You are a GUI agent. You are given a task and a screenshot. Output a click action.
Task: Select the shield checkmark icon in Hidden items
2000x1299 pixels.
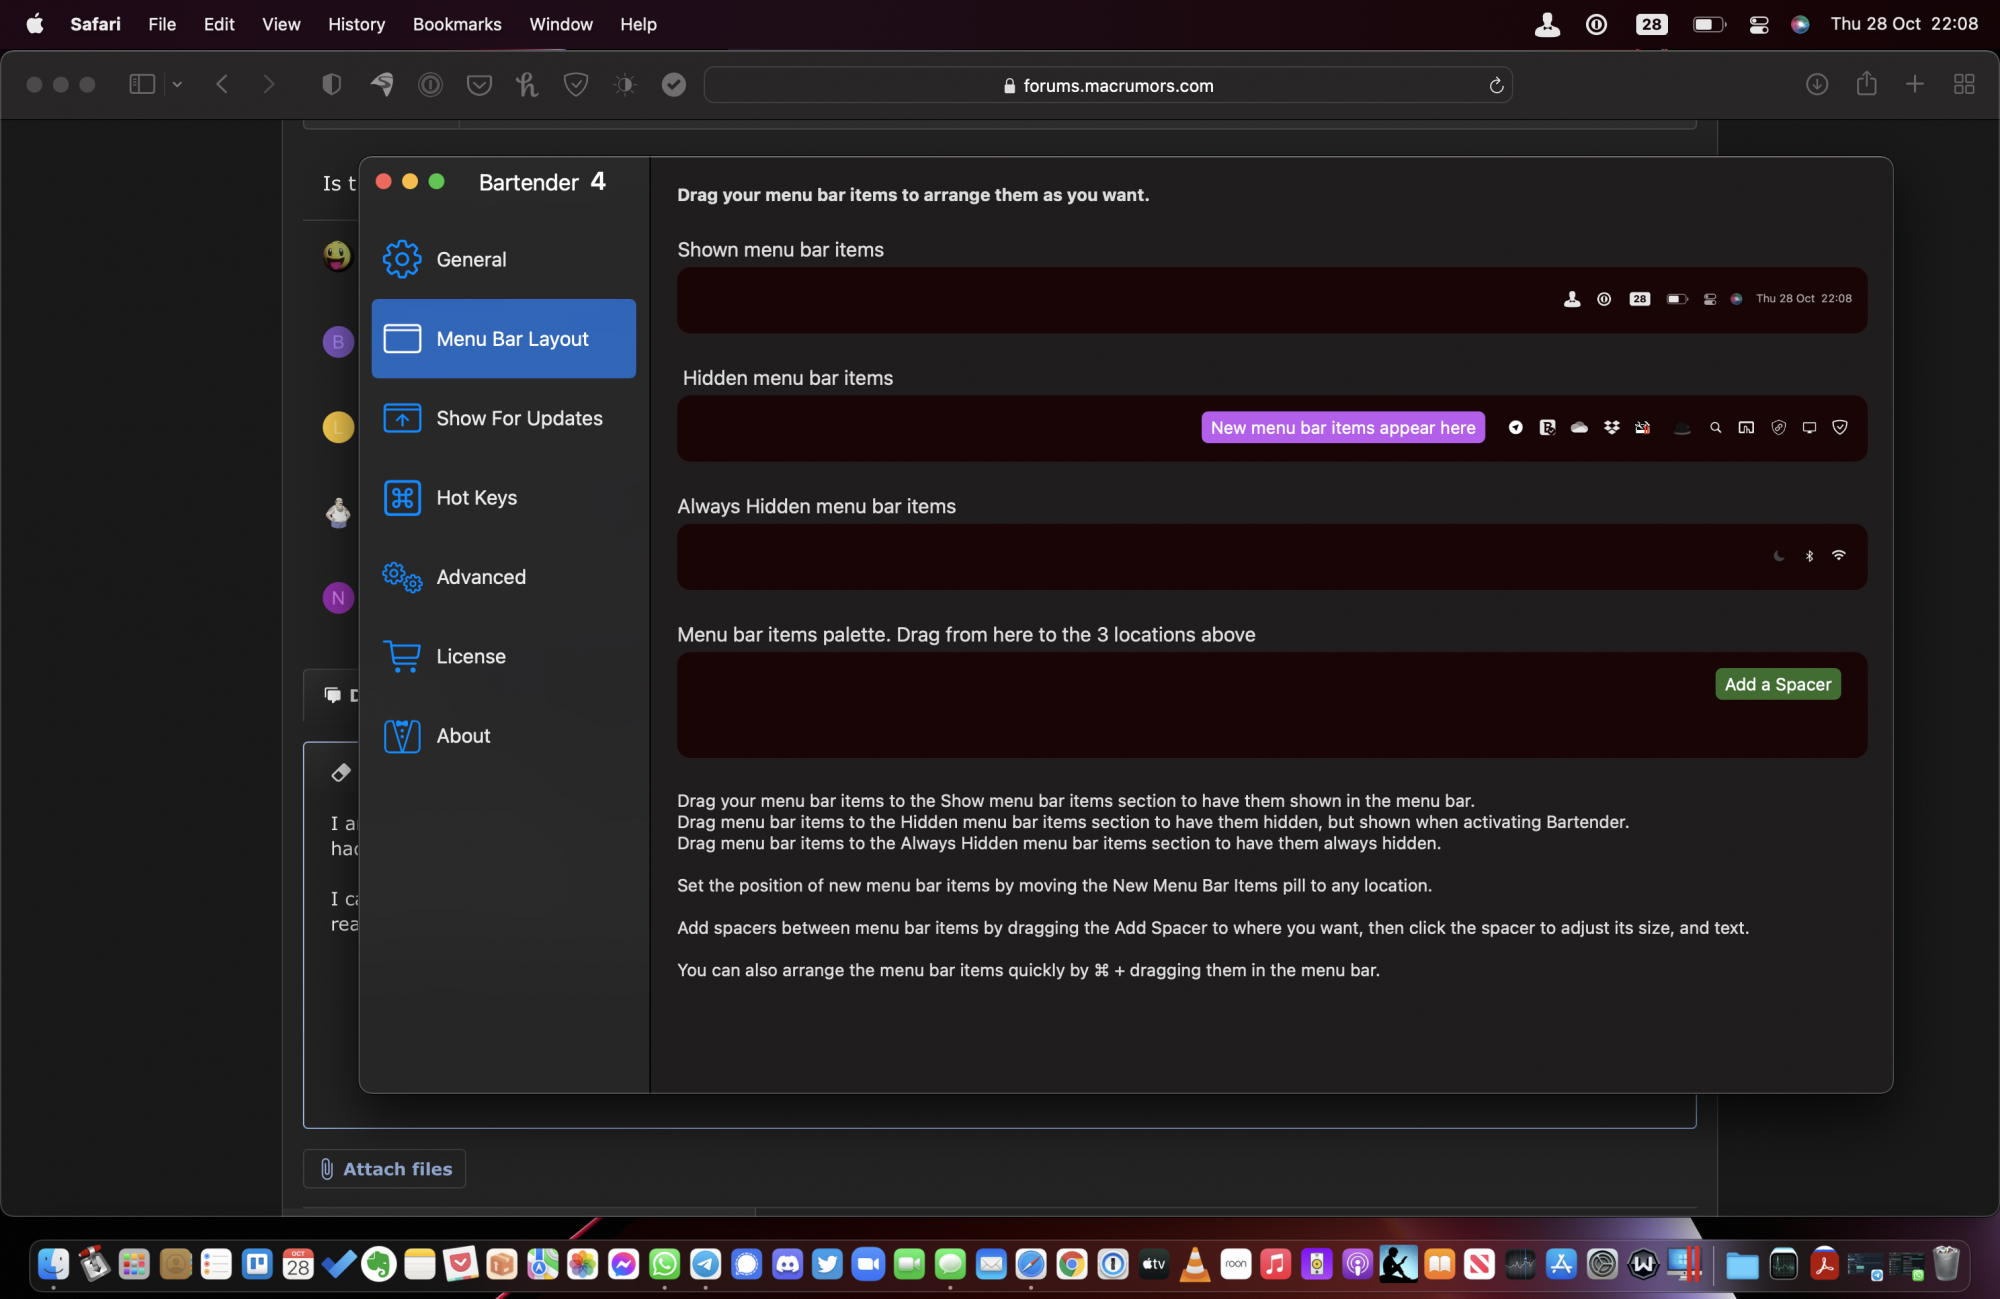1840,427
